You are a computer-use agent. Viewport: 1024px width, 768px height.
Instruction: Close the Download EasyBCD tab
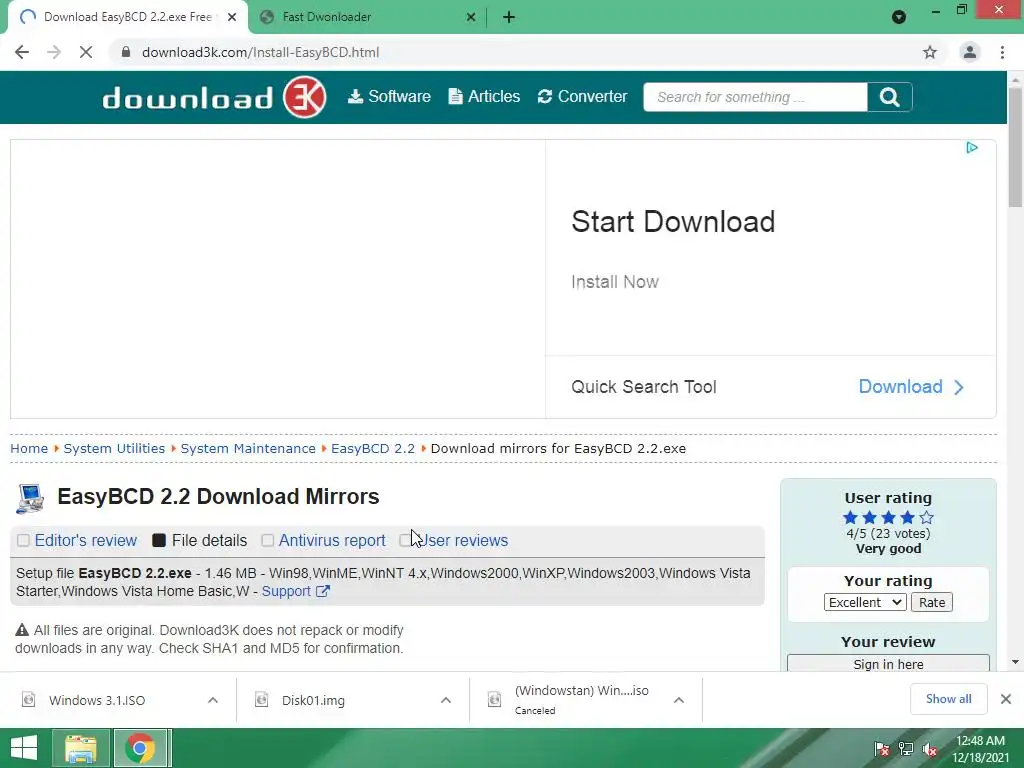click(232, 17)
